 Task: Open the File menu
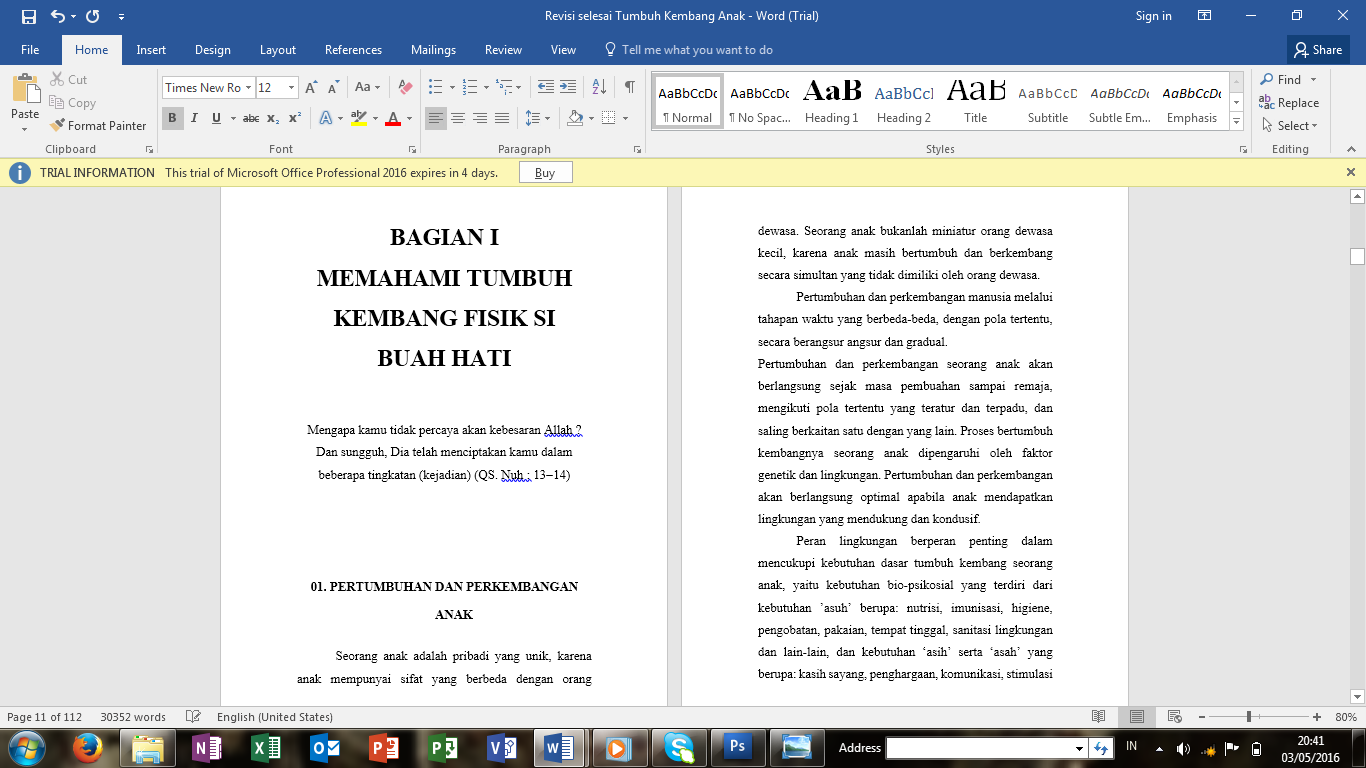click(x=30, y=50)
